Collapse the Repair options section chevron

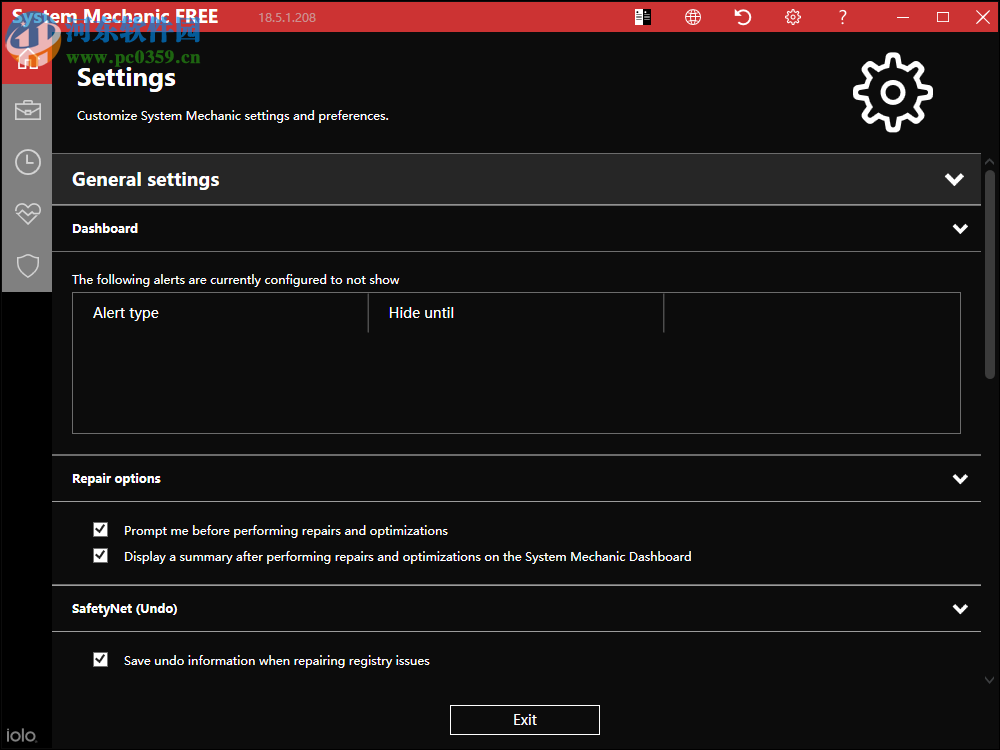pos(960,479)
